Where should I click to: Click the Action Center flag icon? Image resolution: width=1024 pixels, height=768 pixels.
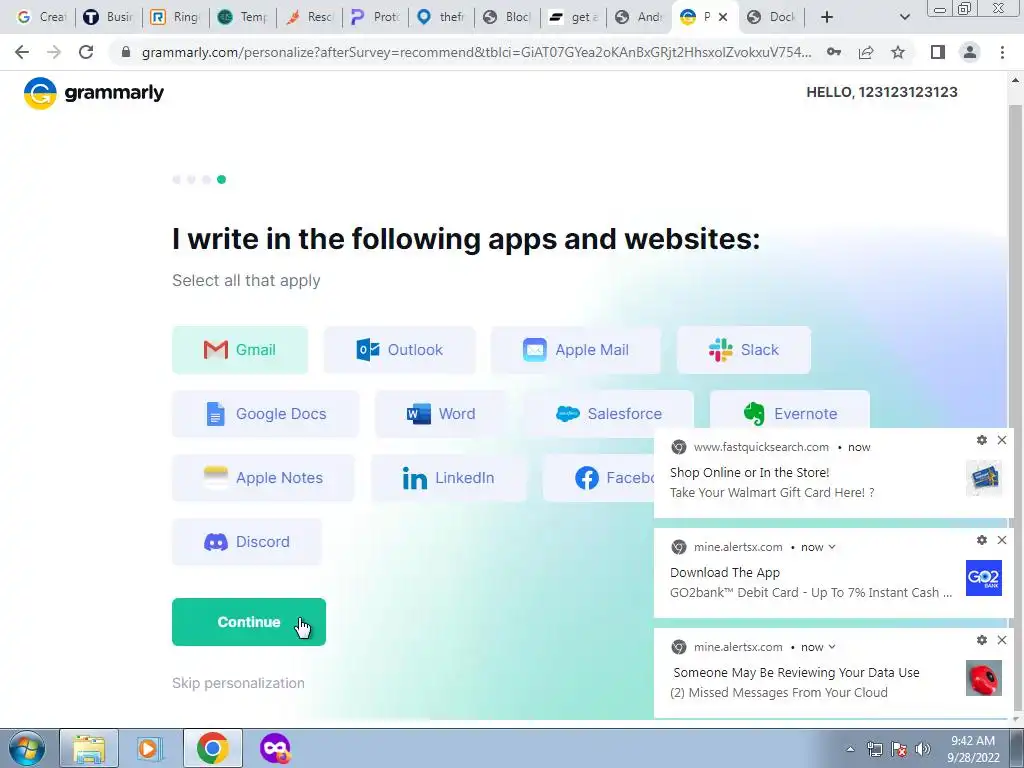point(899,749)
